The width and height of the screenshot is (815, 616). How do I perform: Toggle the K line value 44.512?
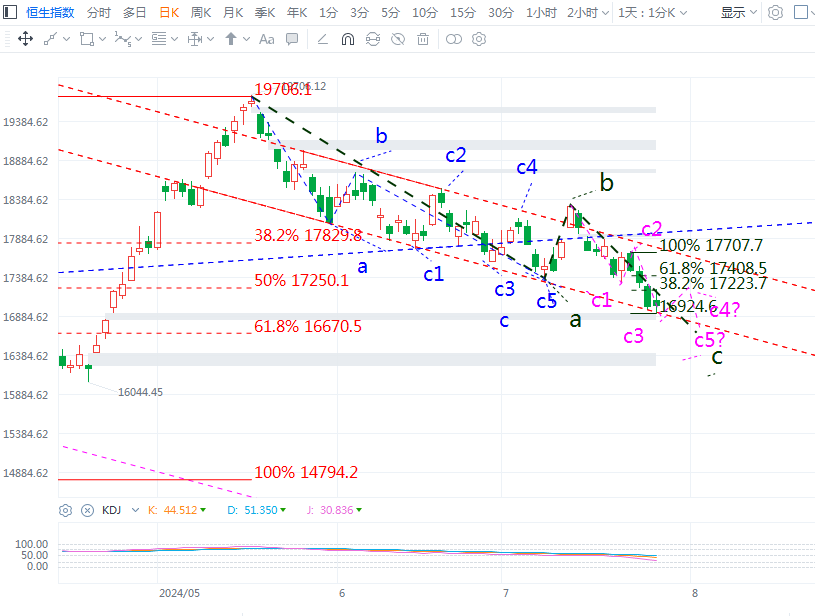[x=177, y=510]
